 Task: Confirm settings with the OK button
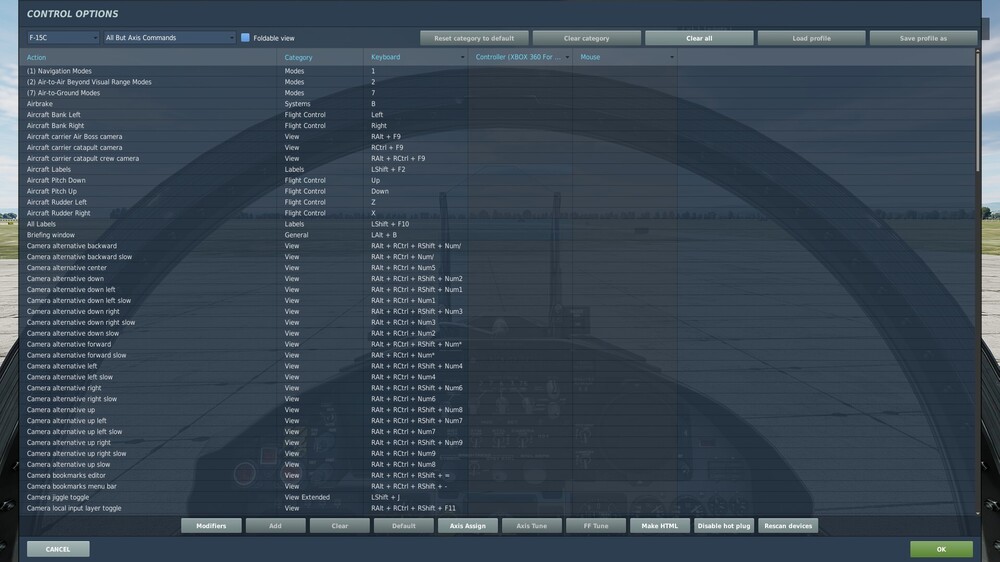click(941, 549)
